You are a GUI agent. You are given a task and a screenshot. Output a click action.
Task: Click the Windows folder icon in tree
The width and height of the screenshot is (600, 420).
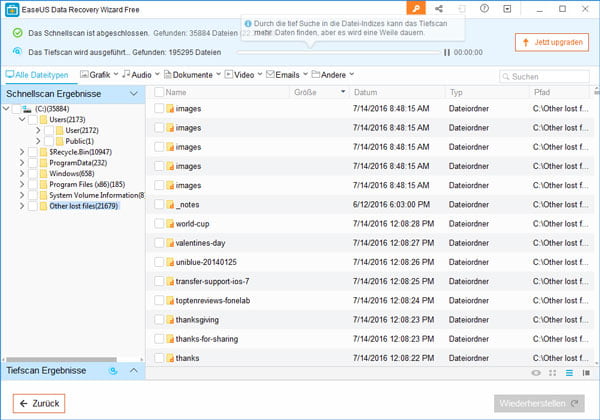tap(43, 174)
